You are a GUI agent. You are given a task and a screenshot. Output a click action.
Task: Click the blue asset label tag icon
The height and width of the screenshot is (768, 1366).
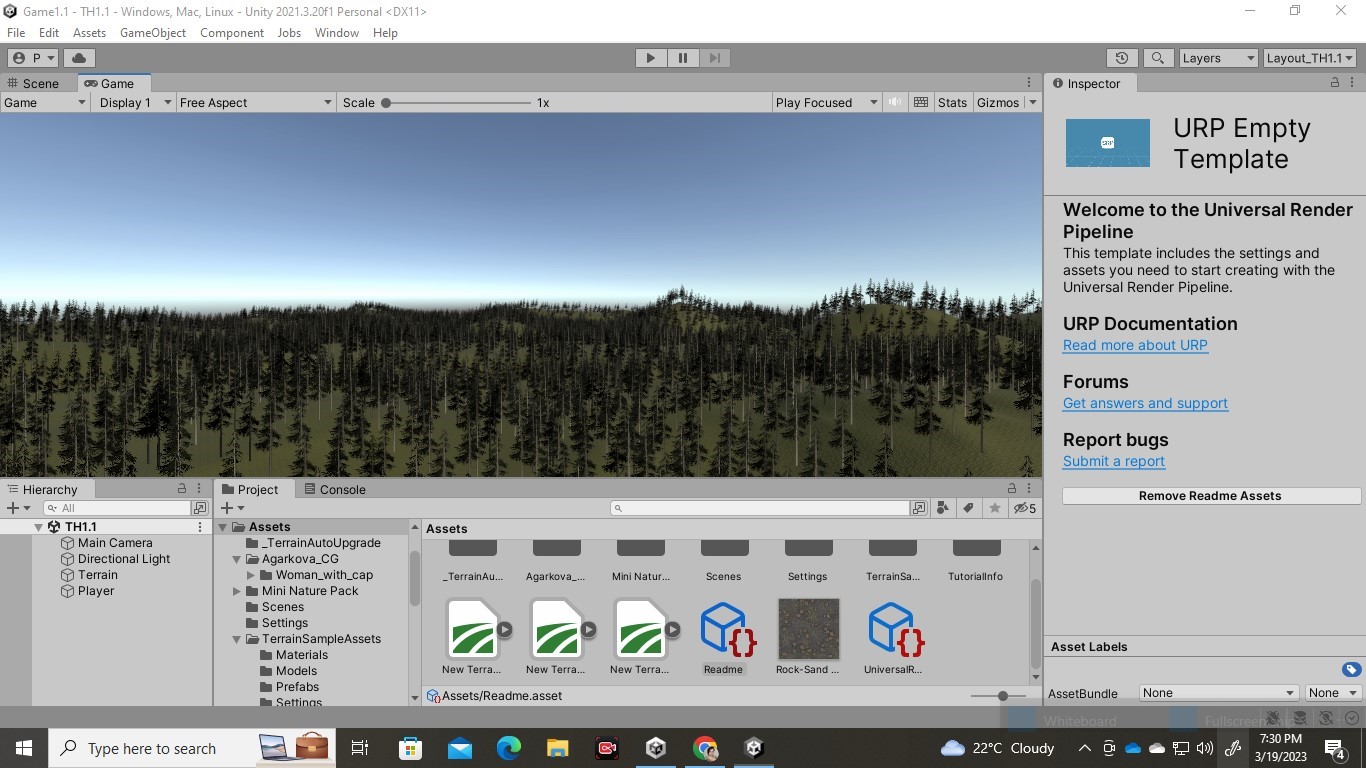[1351, 670]
